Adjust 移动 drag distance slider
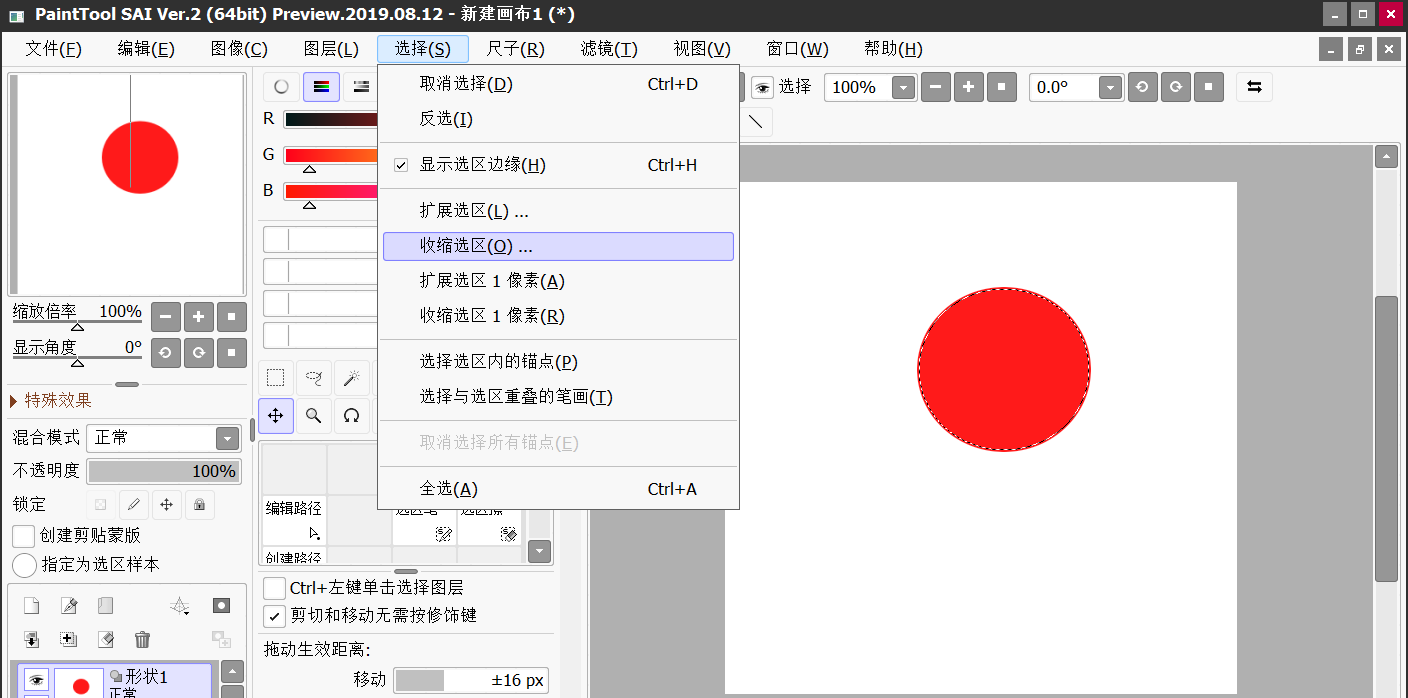Screen dimensions: 1408x698 tap(471, 680)
